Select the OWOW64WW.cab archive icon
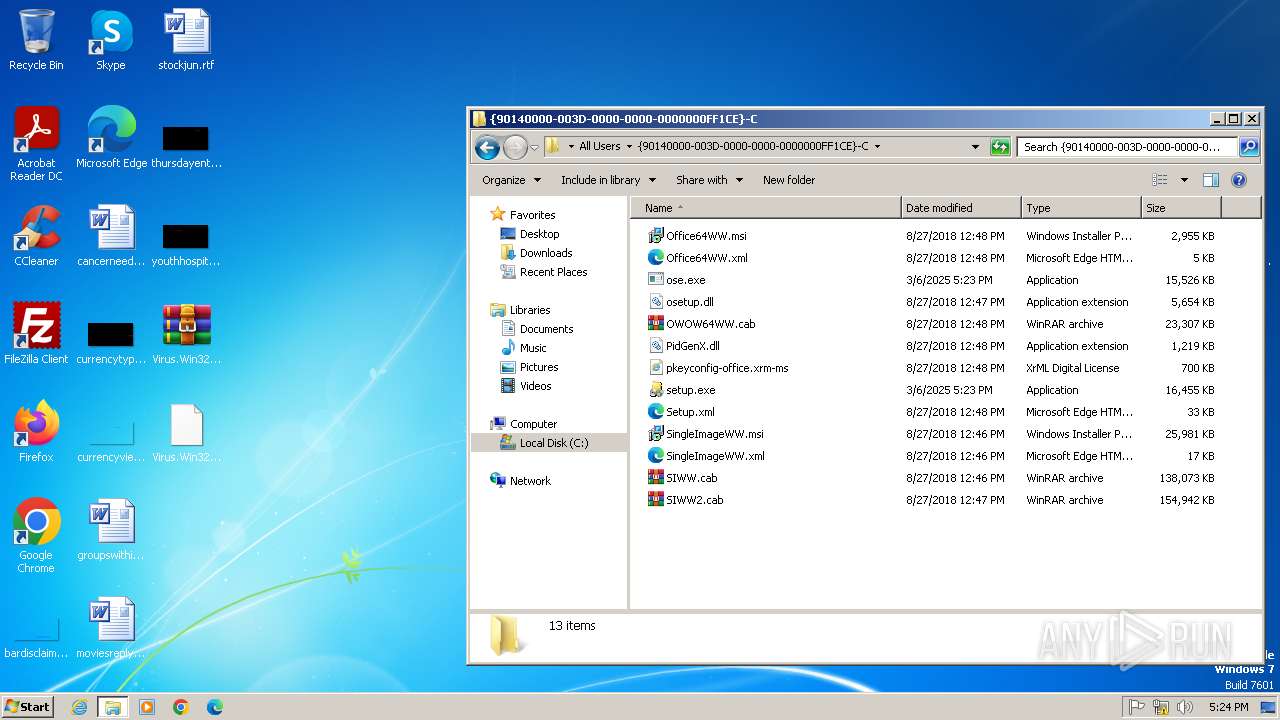This screenshot has height=720, width=1280. [656, 324]
